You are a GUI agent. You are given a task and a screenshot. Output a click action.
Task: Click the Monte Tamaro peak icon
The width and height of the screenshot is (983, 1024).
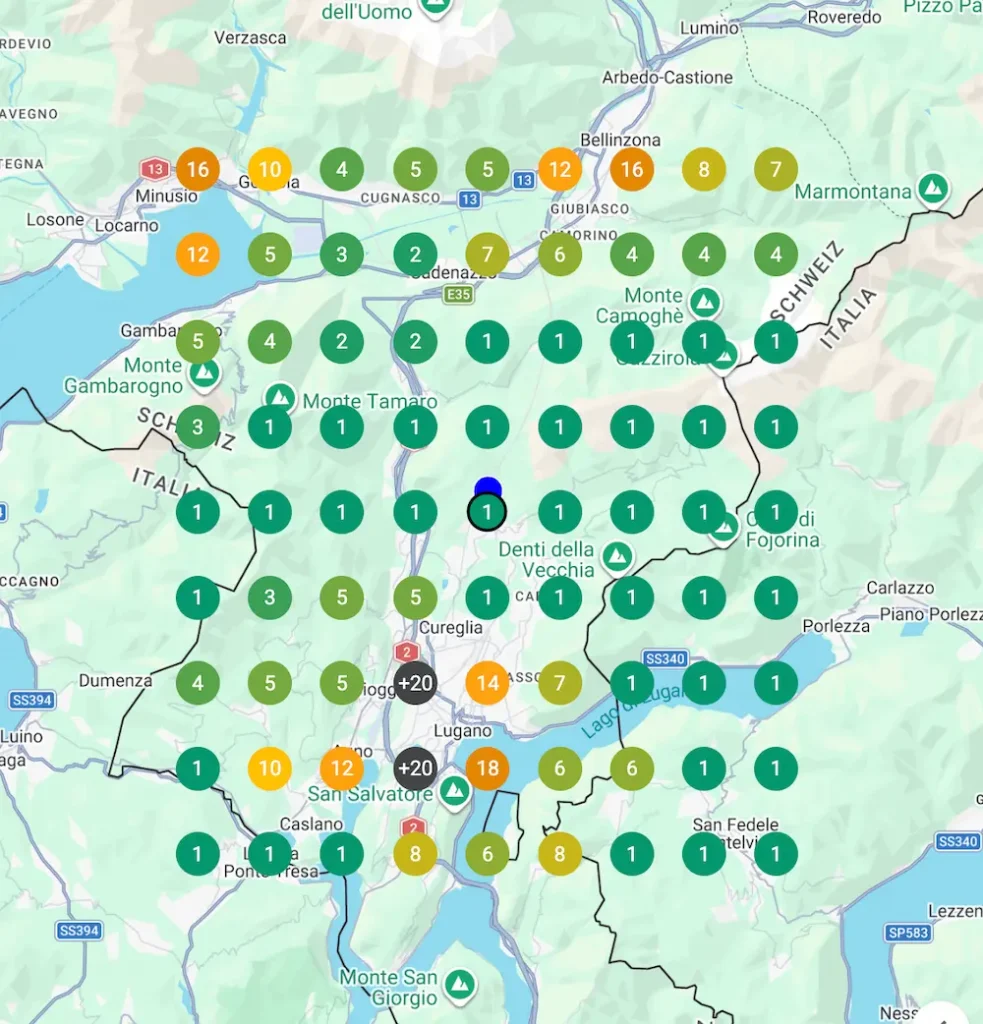point(280,399)
